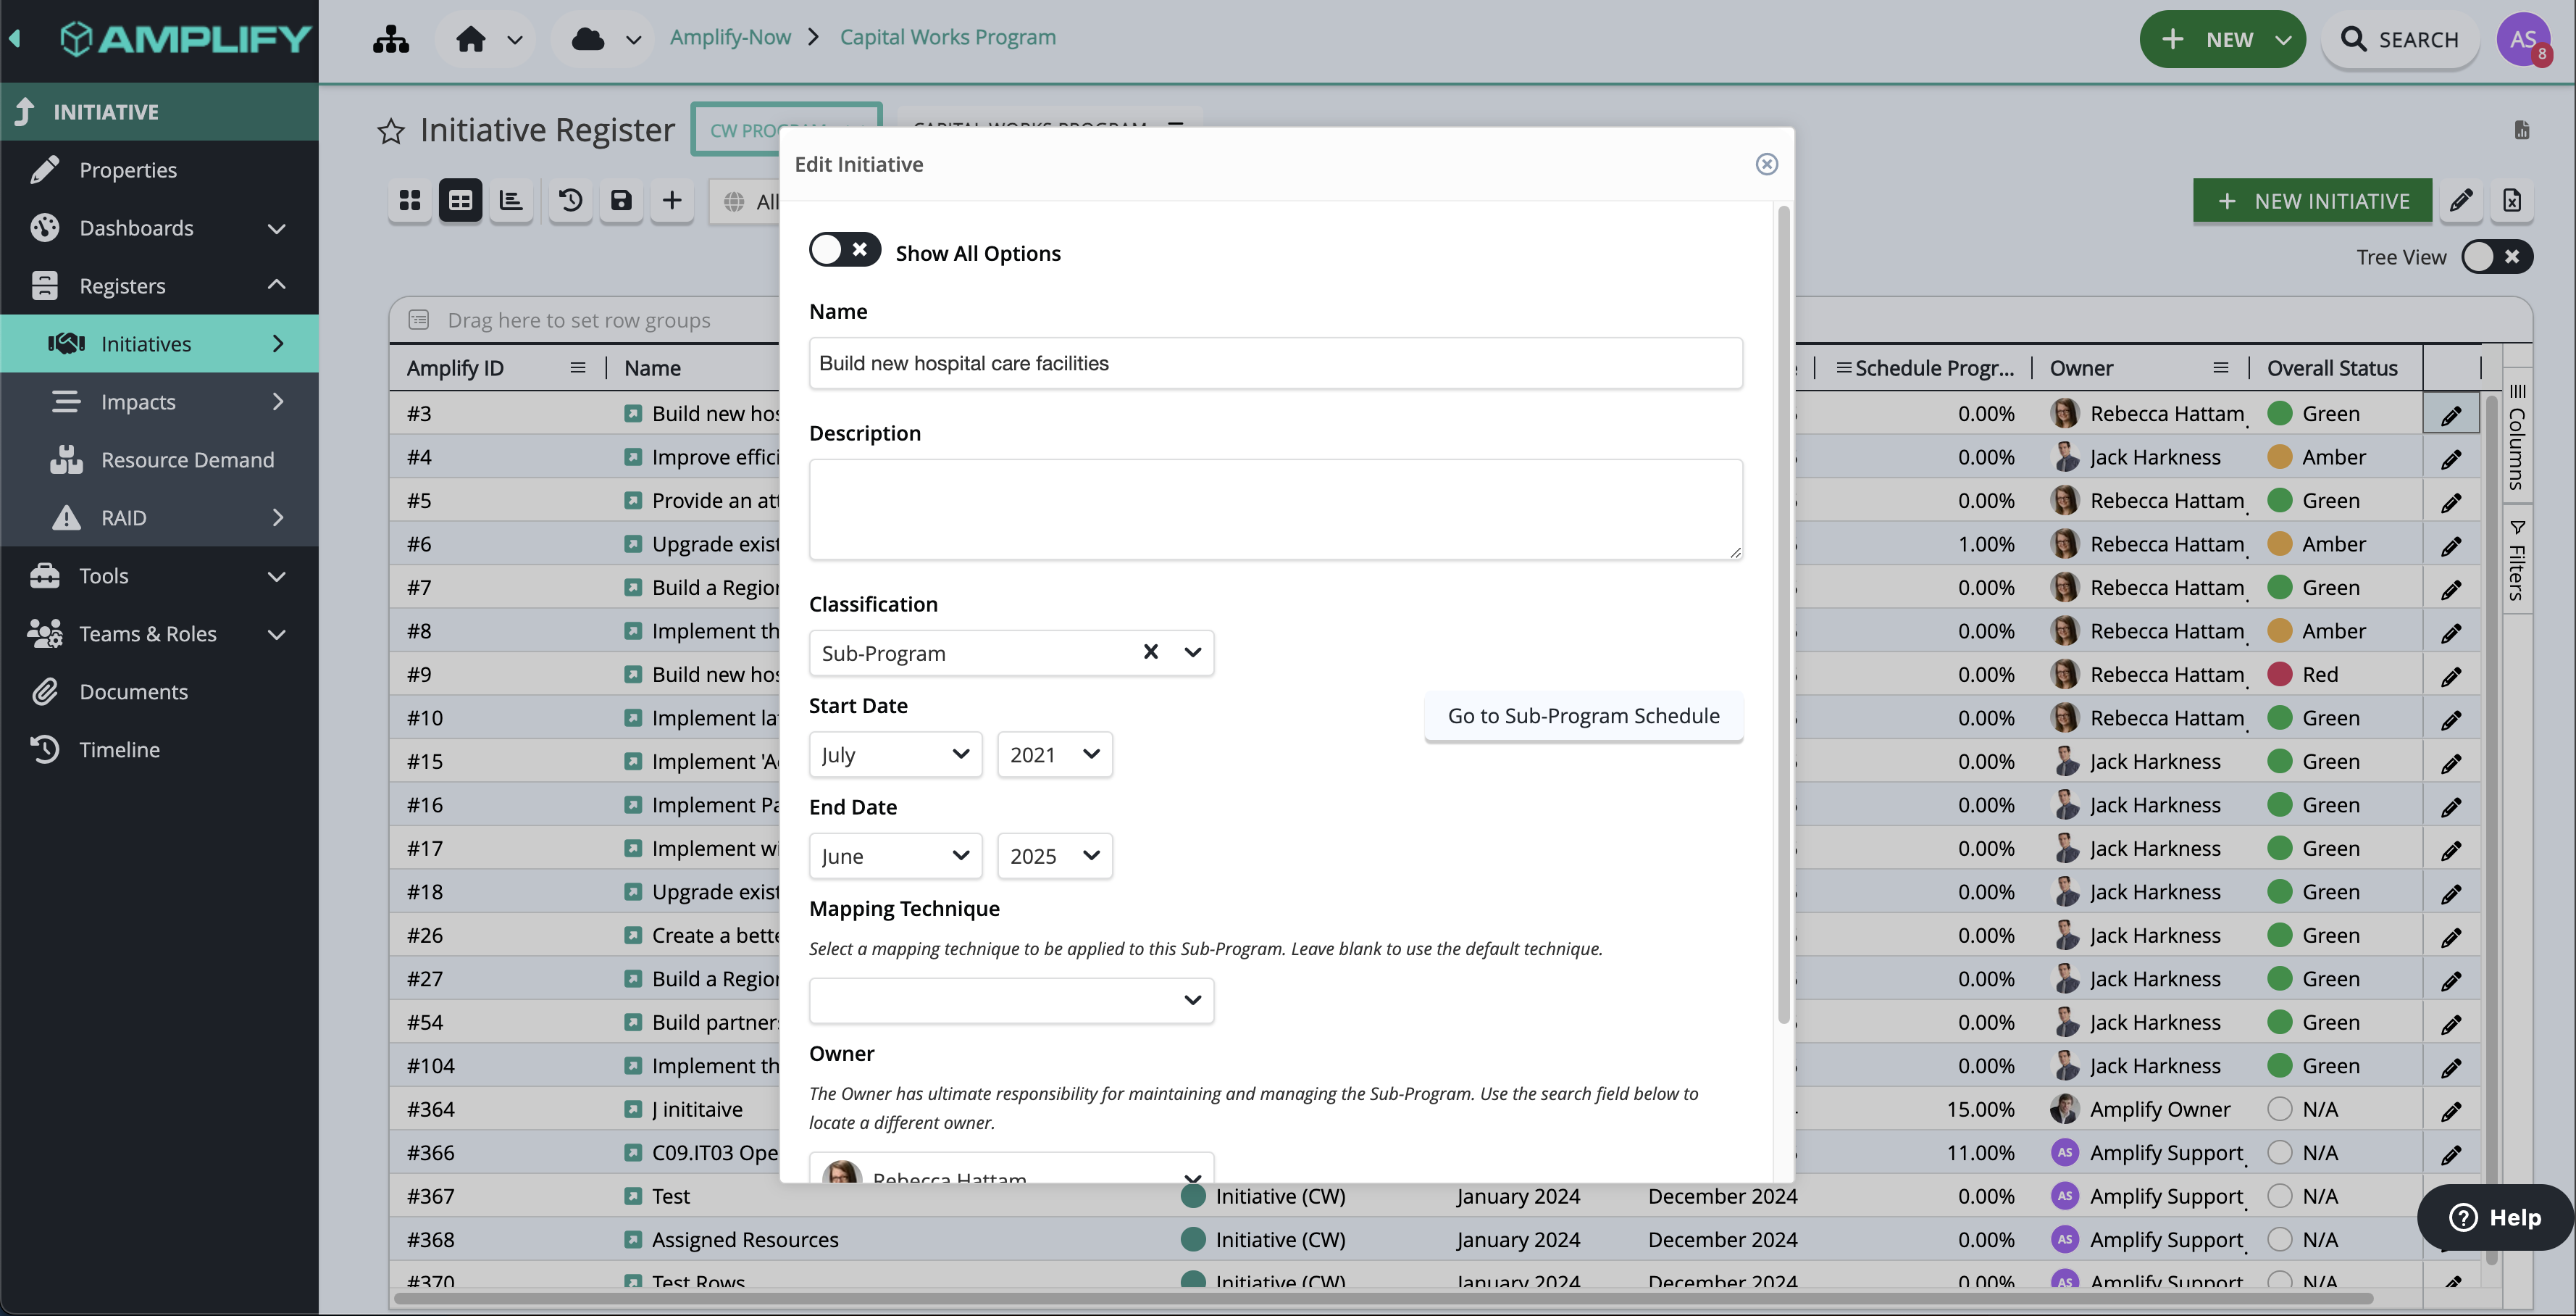Open Start Date year dropdown (2021)
Image resolution: width=2576 pixels, height=1316 pixels.
click(x=1054, y=754)
